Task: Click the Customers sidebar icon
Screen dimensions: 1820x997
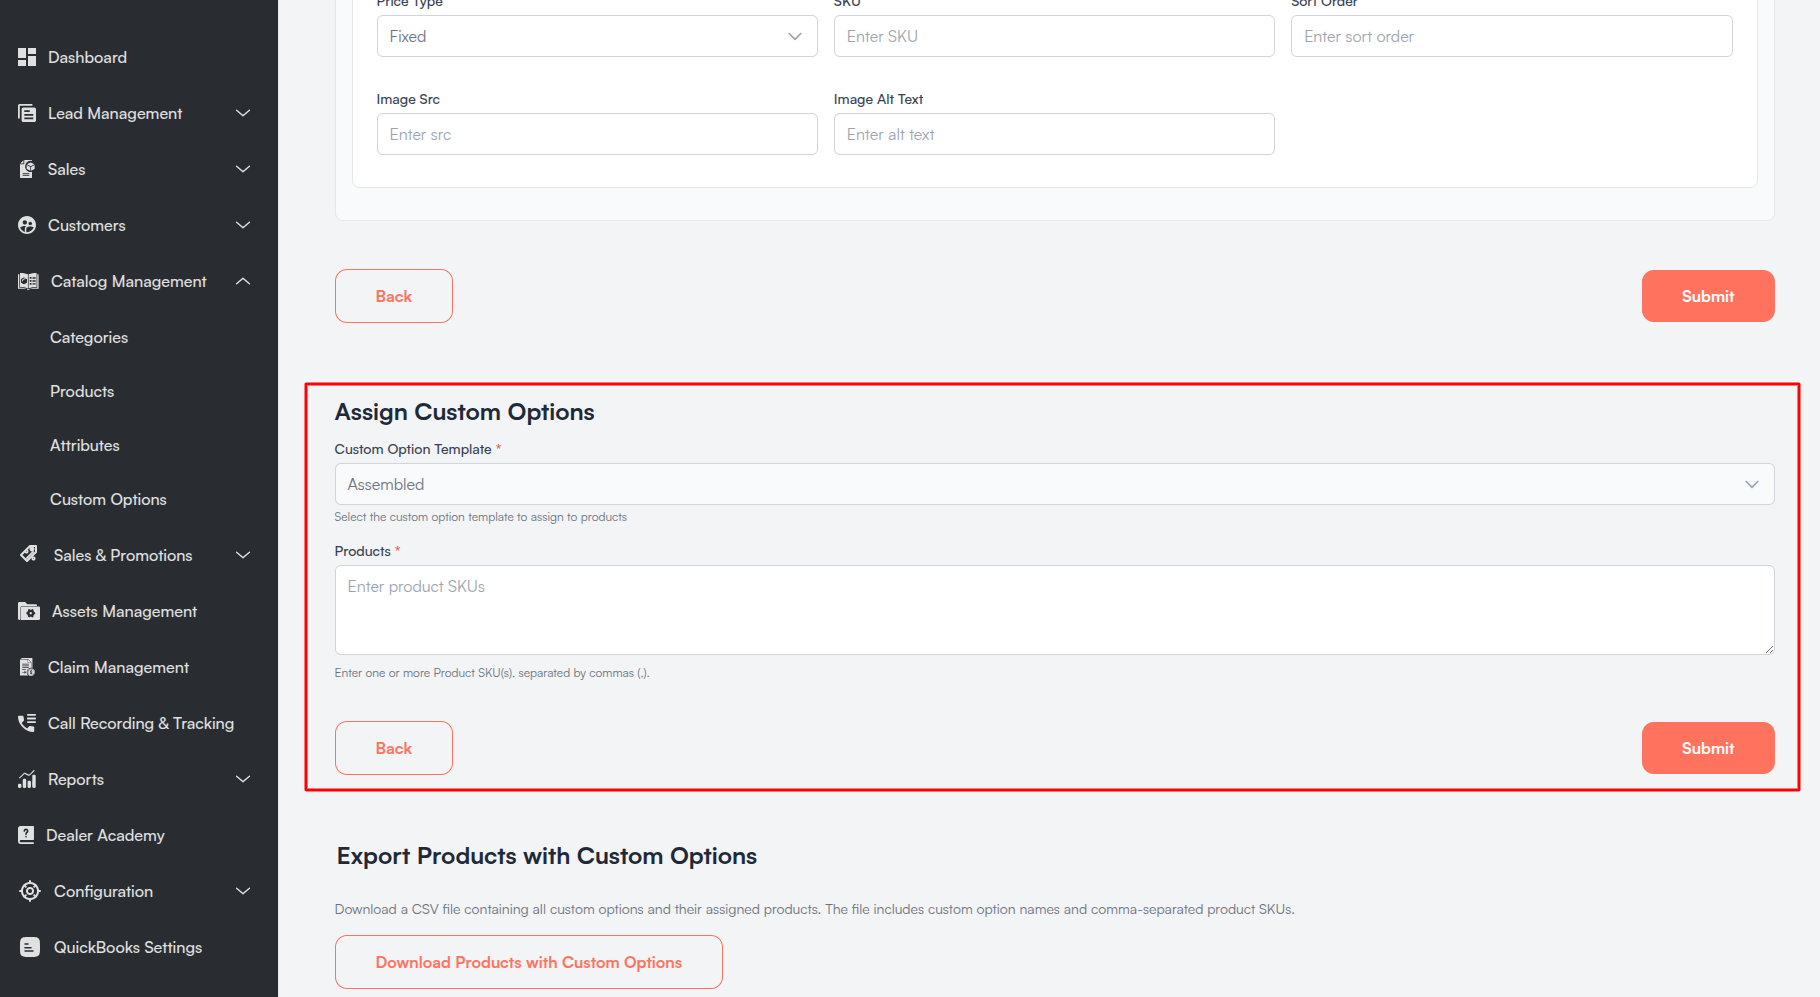Action: tap(27, 225)
